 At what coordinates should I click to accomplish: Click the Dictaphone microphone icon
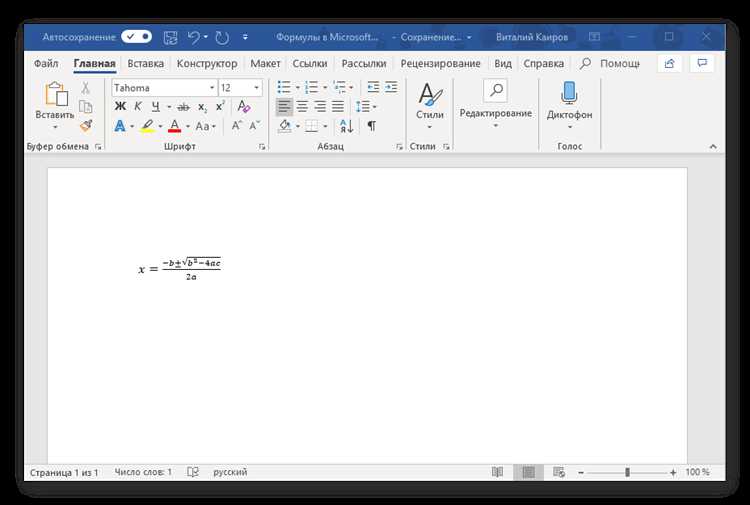tap(569, 93)
